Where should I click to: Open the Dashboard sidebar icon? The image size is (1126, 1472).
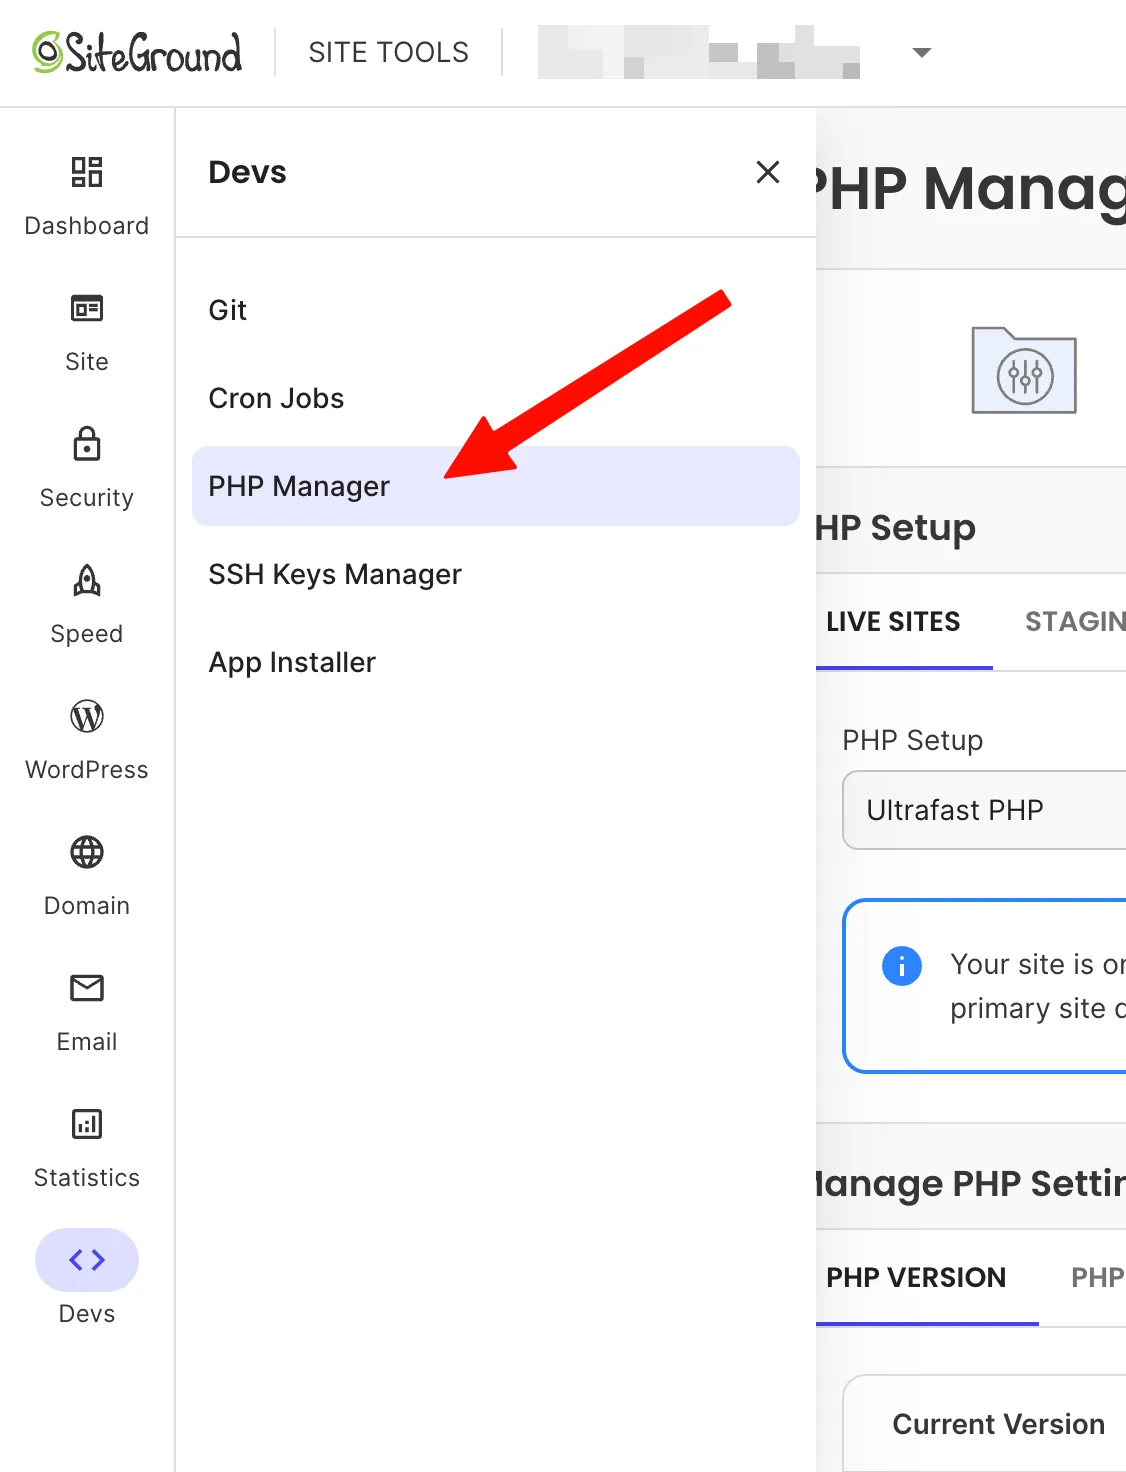[87, 172]
